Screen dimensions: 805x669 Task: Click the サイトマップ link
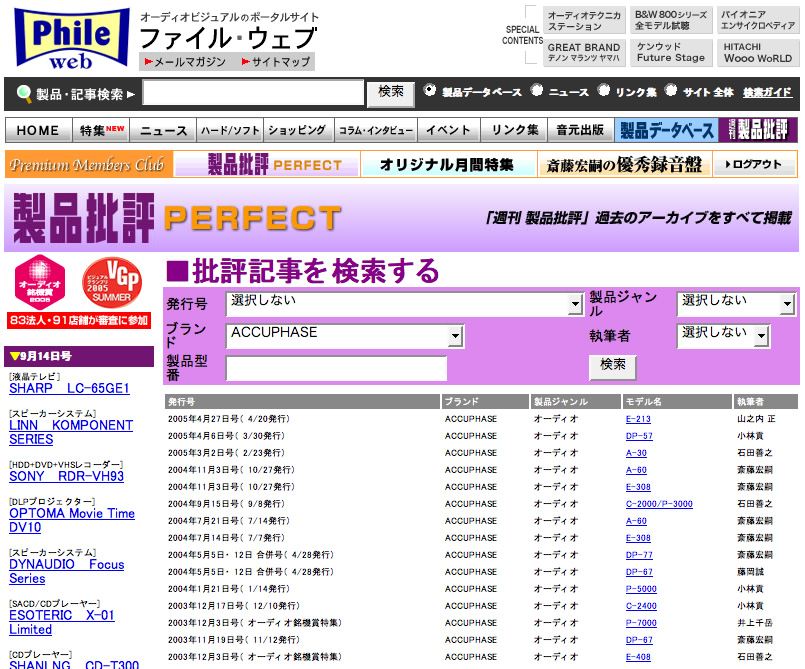point(276,62)
